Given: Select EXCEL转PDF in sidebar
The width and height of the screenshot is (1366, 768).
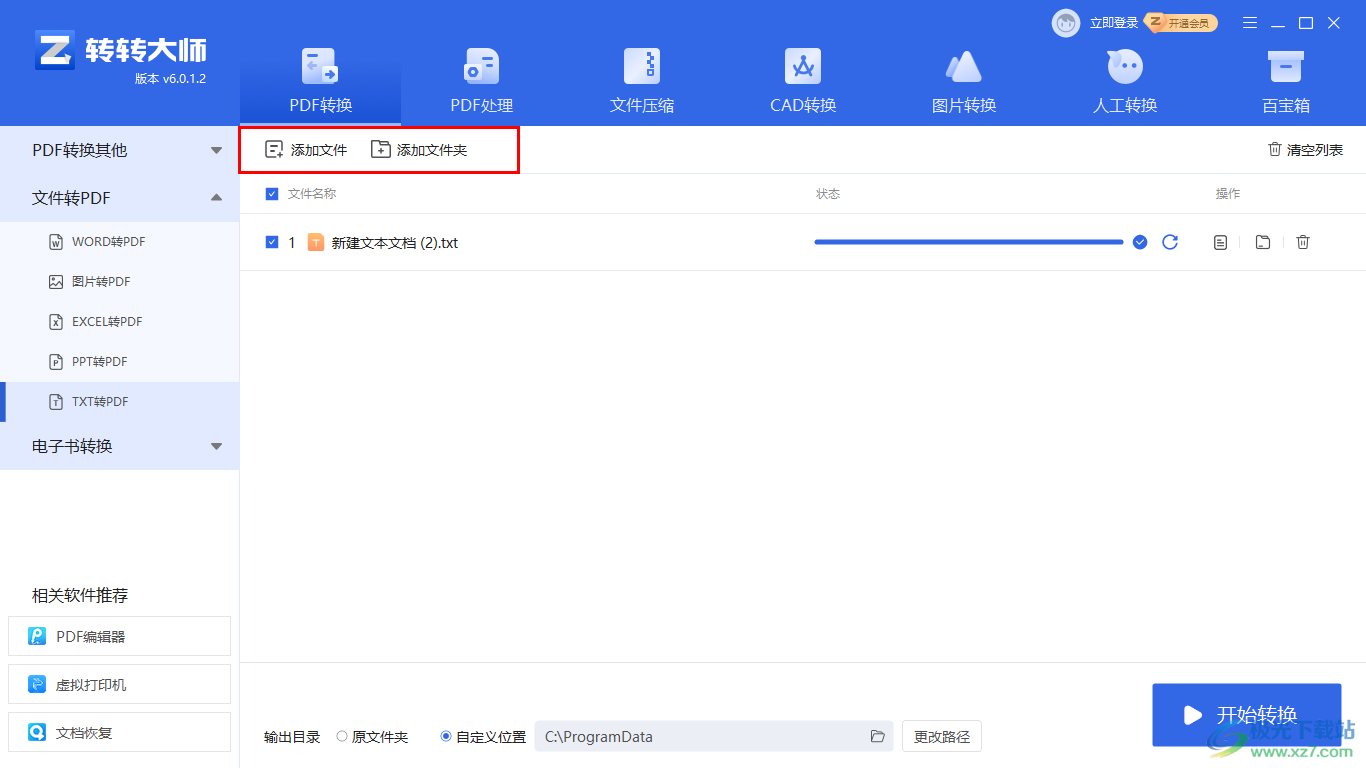Looking at the screenshot, I should point(120,322).
